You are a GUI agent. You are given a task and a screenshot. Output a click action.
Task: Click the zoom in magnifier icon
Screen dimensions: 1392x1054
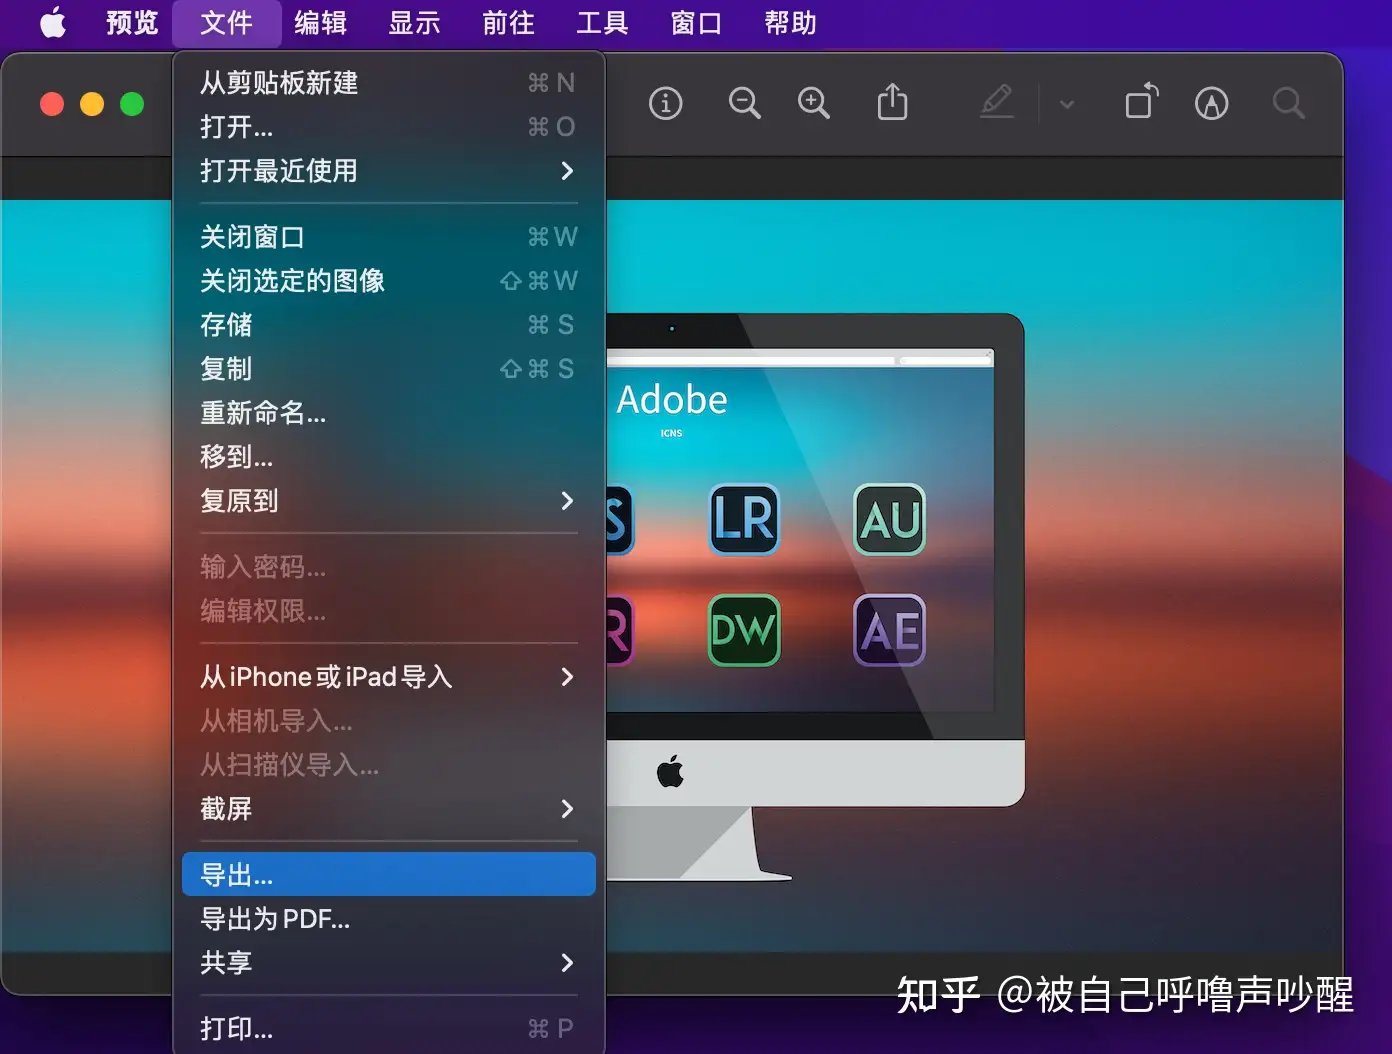coord(814,103)
